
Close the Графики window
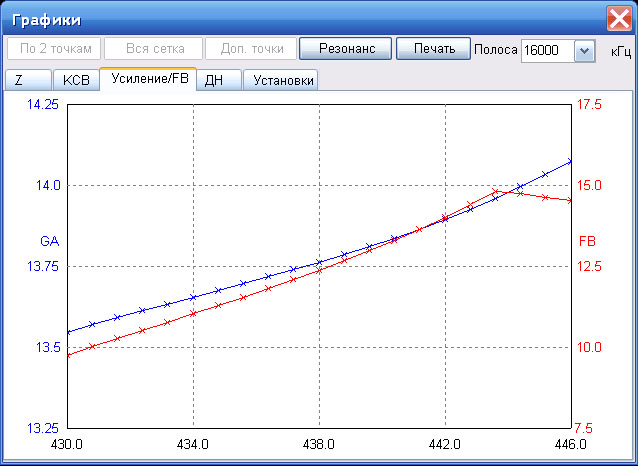point(619,19)
